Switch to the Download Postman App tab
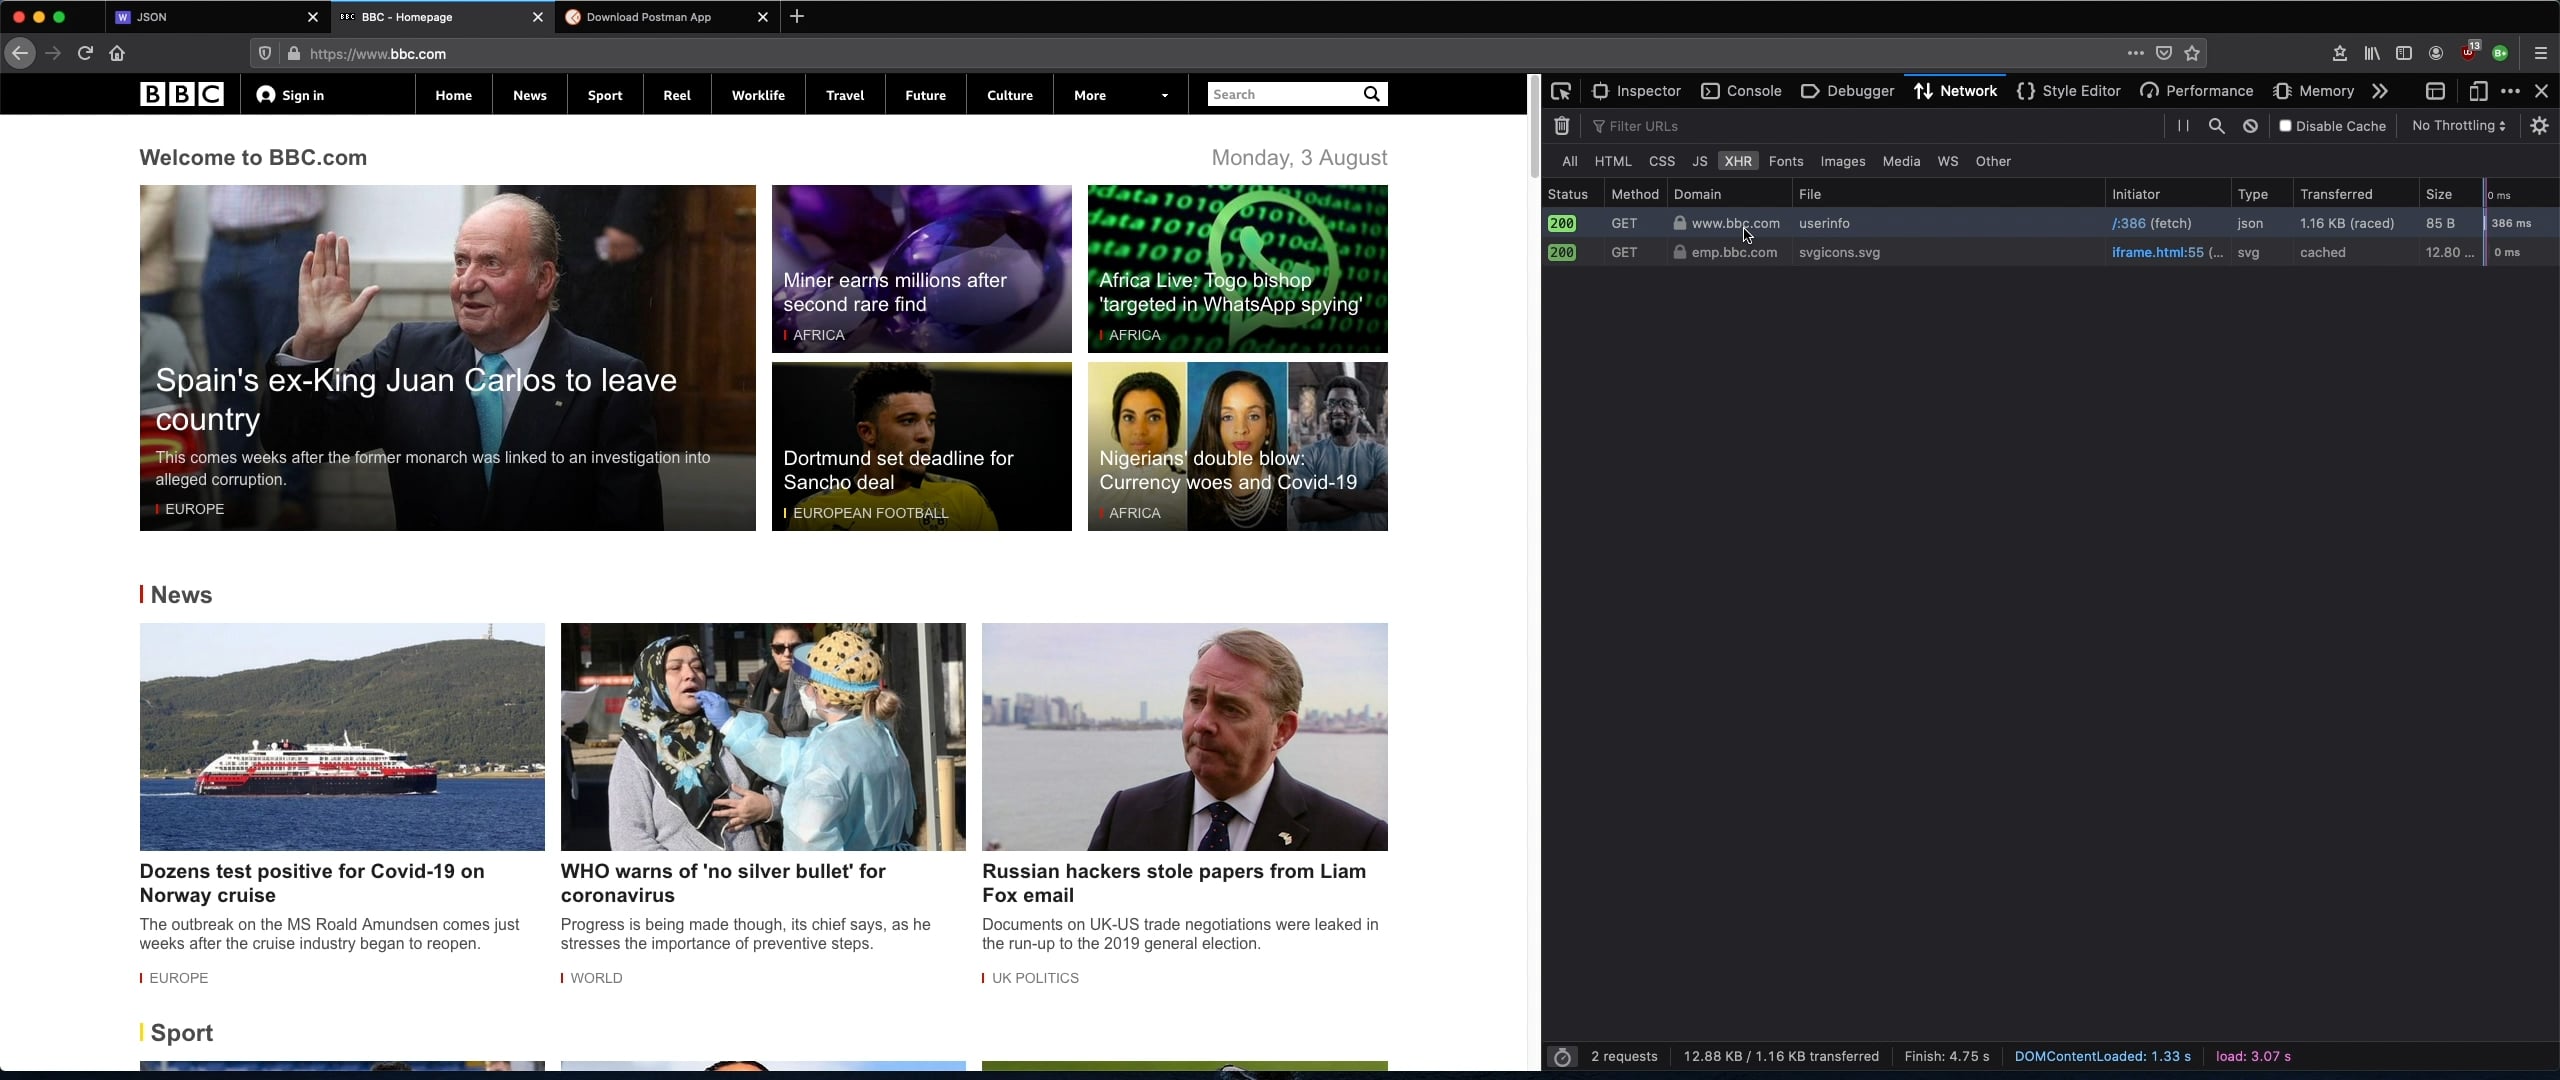The image size is (2560, 1080). click(x=649, y=17)
